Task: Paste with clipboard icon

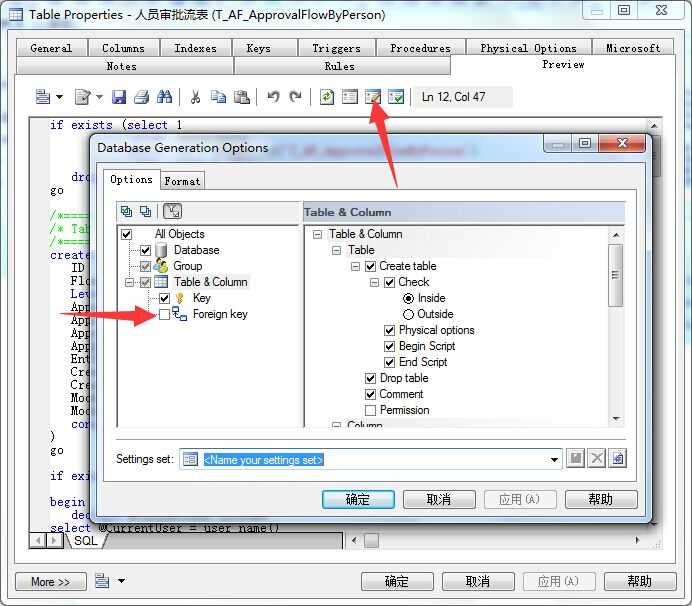Action: click(241, 97)
